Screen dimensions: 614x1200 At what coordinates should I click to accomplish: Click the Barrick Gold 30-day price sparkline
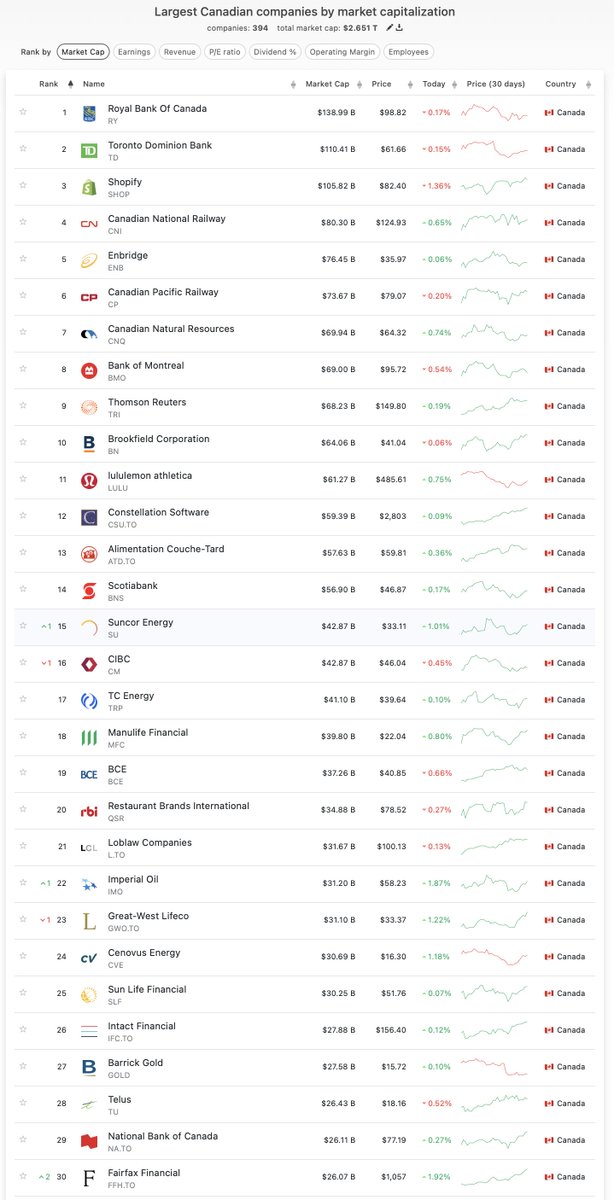click(494, 1067)
